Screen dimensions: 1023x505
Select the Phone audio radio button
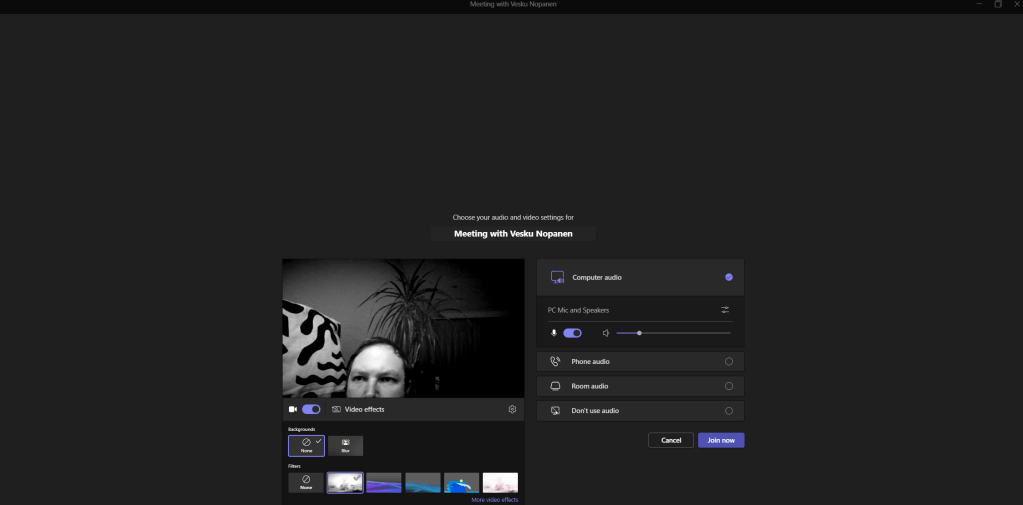pyautogui.click(x=728, y=361)
